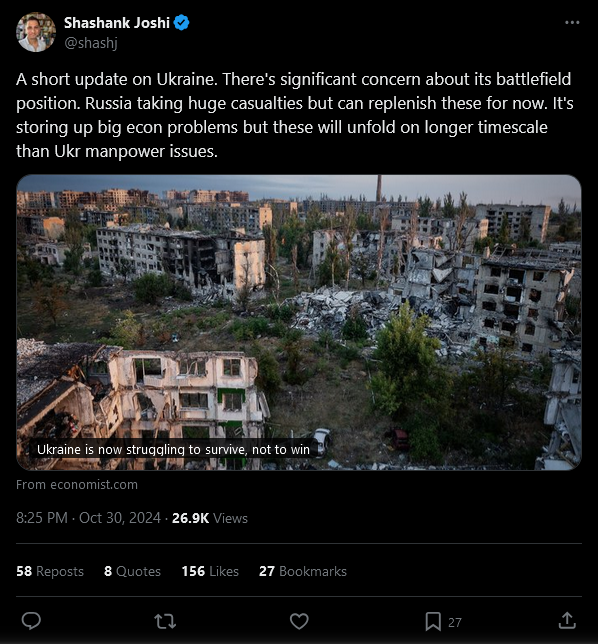Click the 'From economist.com' source link
Screen dimensions: 598x644
pyautogui.click(x=77, y=485)
